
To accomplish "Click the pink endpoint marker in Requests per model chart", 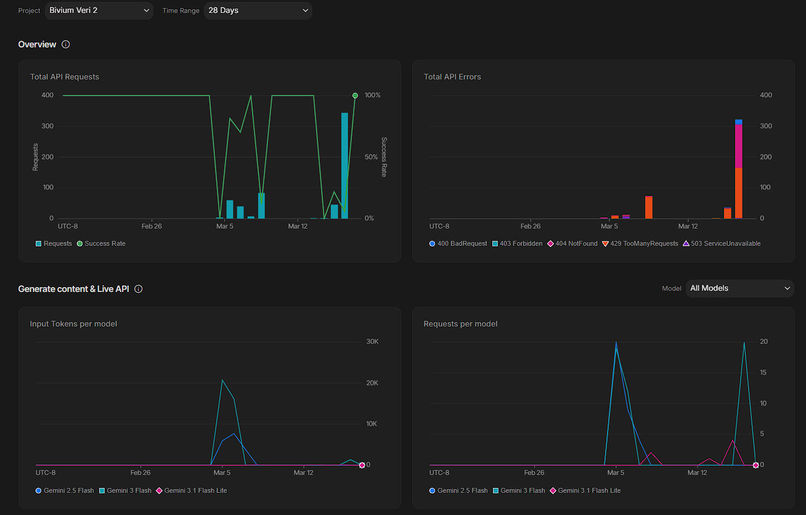I will [x=756, y=465].
